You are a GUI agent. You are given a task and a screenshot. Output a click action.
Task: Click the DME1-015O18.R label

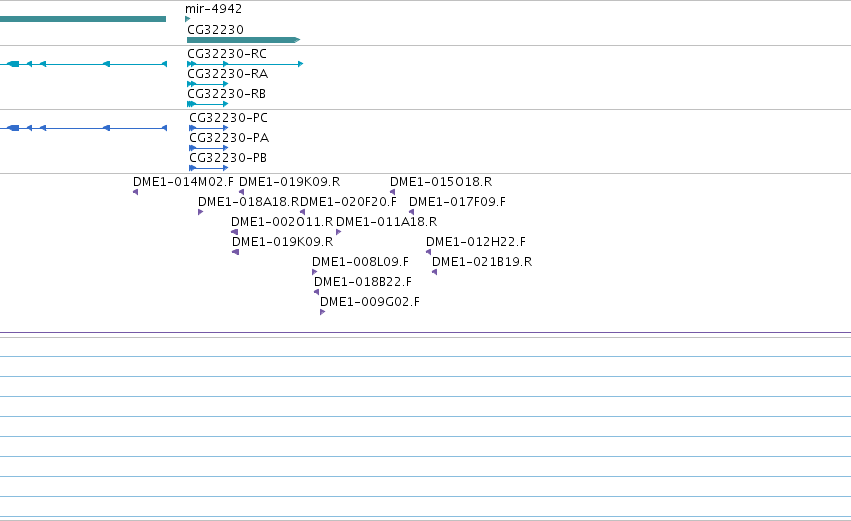pos(441,182)
